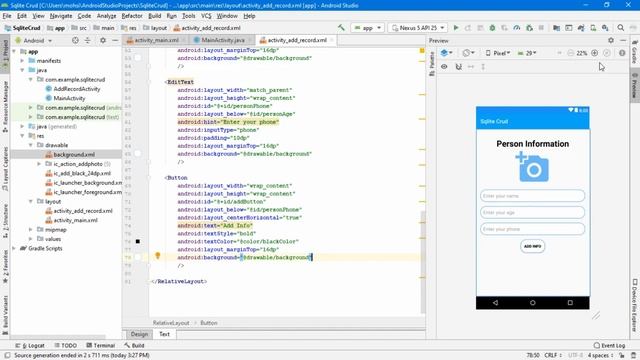Open the AVD Manager phone icon

(593, 28)
